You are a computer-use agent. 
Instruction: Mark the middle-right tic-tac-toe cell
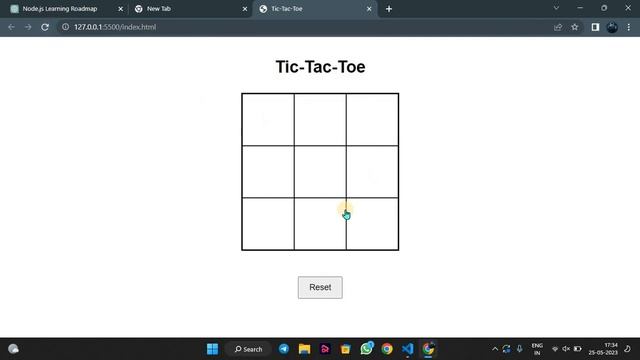(372, 172)
